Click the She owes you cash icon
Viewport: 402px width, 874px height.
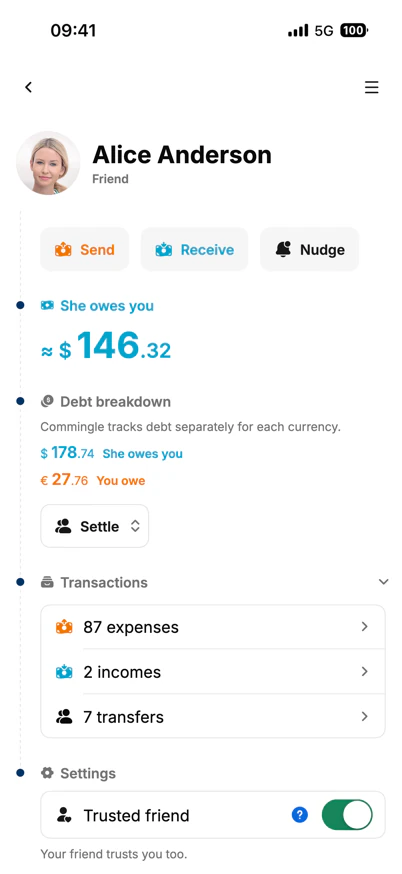coord(47,305)
